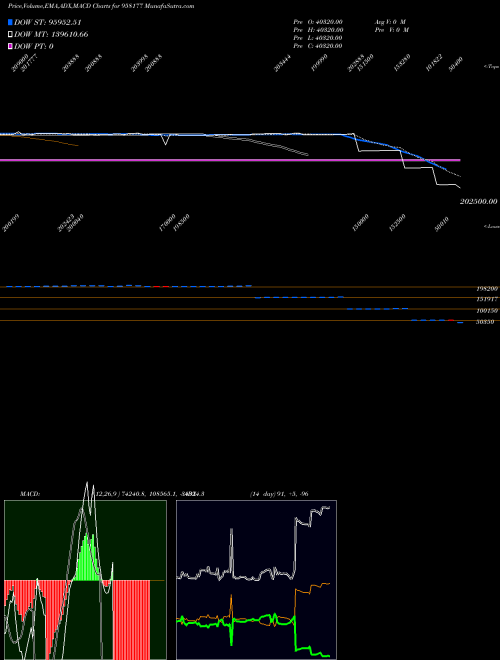The height and width of the screenshot is (660, 500).
Task: Select the 'DOW PT: 0' legend text
Action: tap(34, 46)
